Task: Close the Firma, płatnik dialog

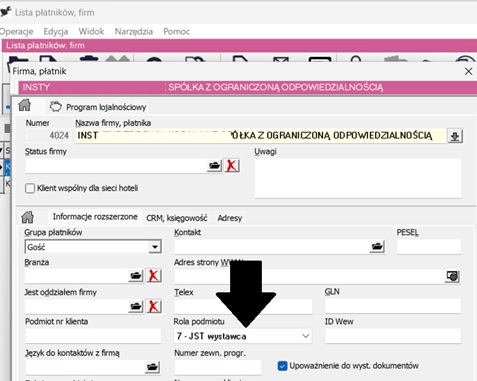Action: pyautogui.click(x=468, y=71)
